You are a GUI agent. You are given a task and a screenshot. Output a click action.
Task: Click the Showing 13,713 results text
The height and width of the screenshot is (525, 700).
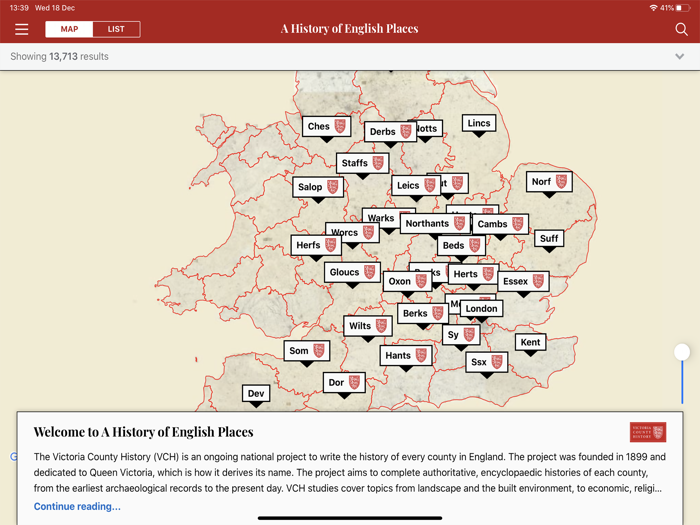click(x=59, y=56)
